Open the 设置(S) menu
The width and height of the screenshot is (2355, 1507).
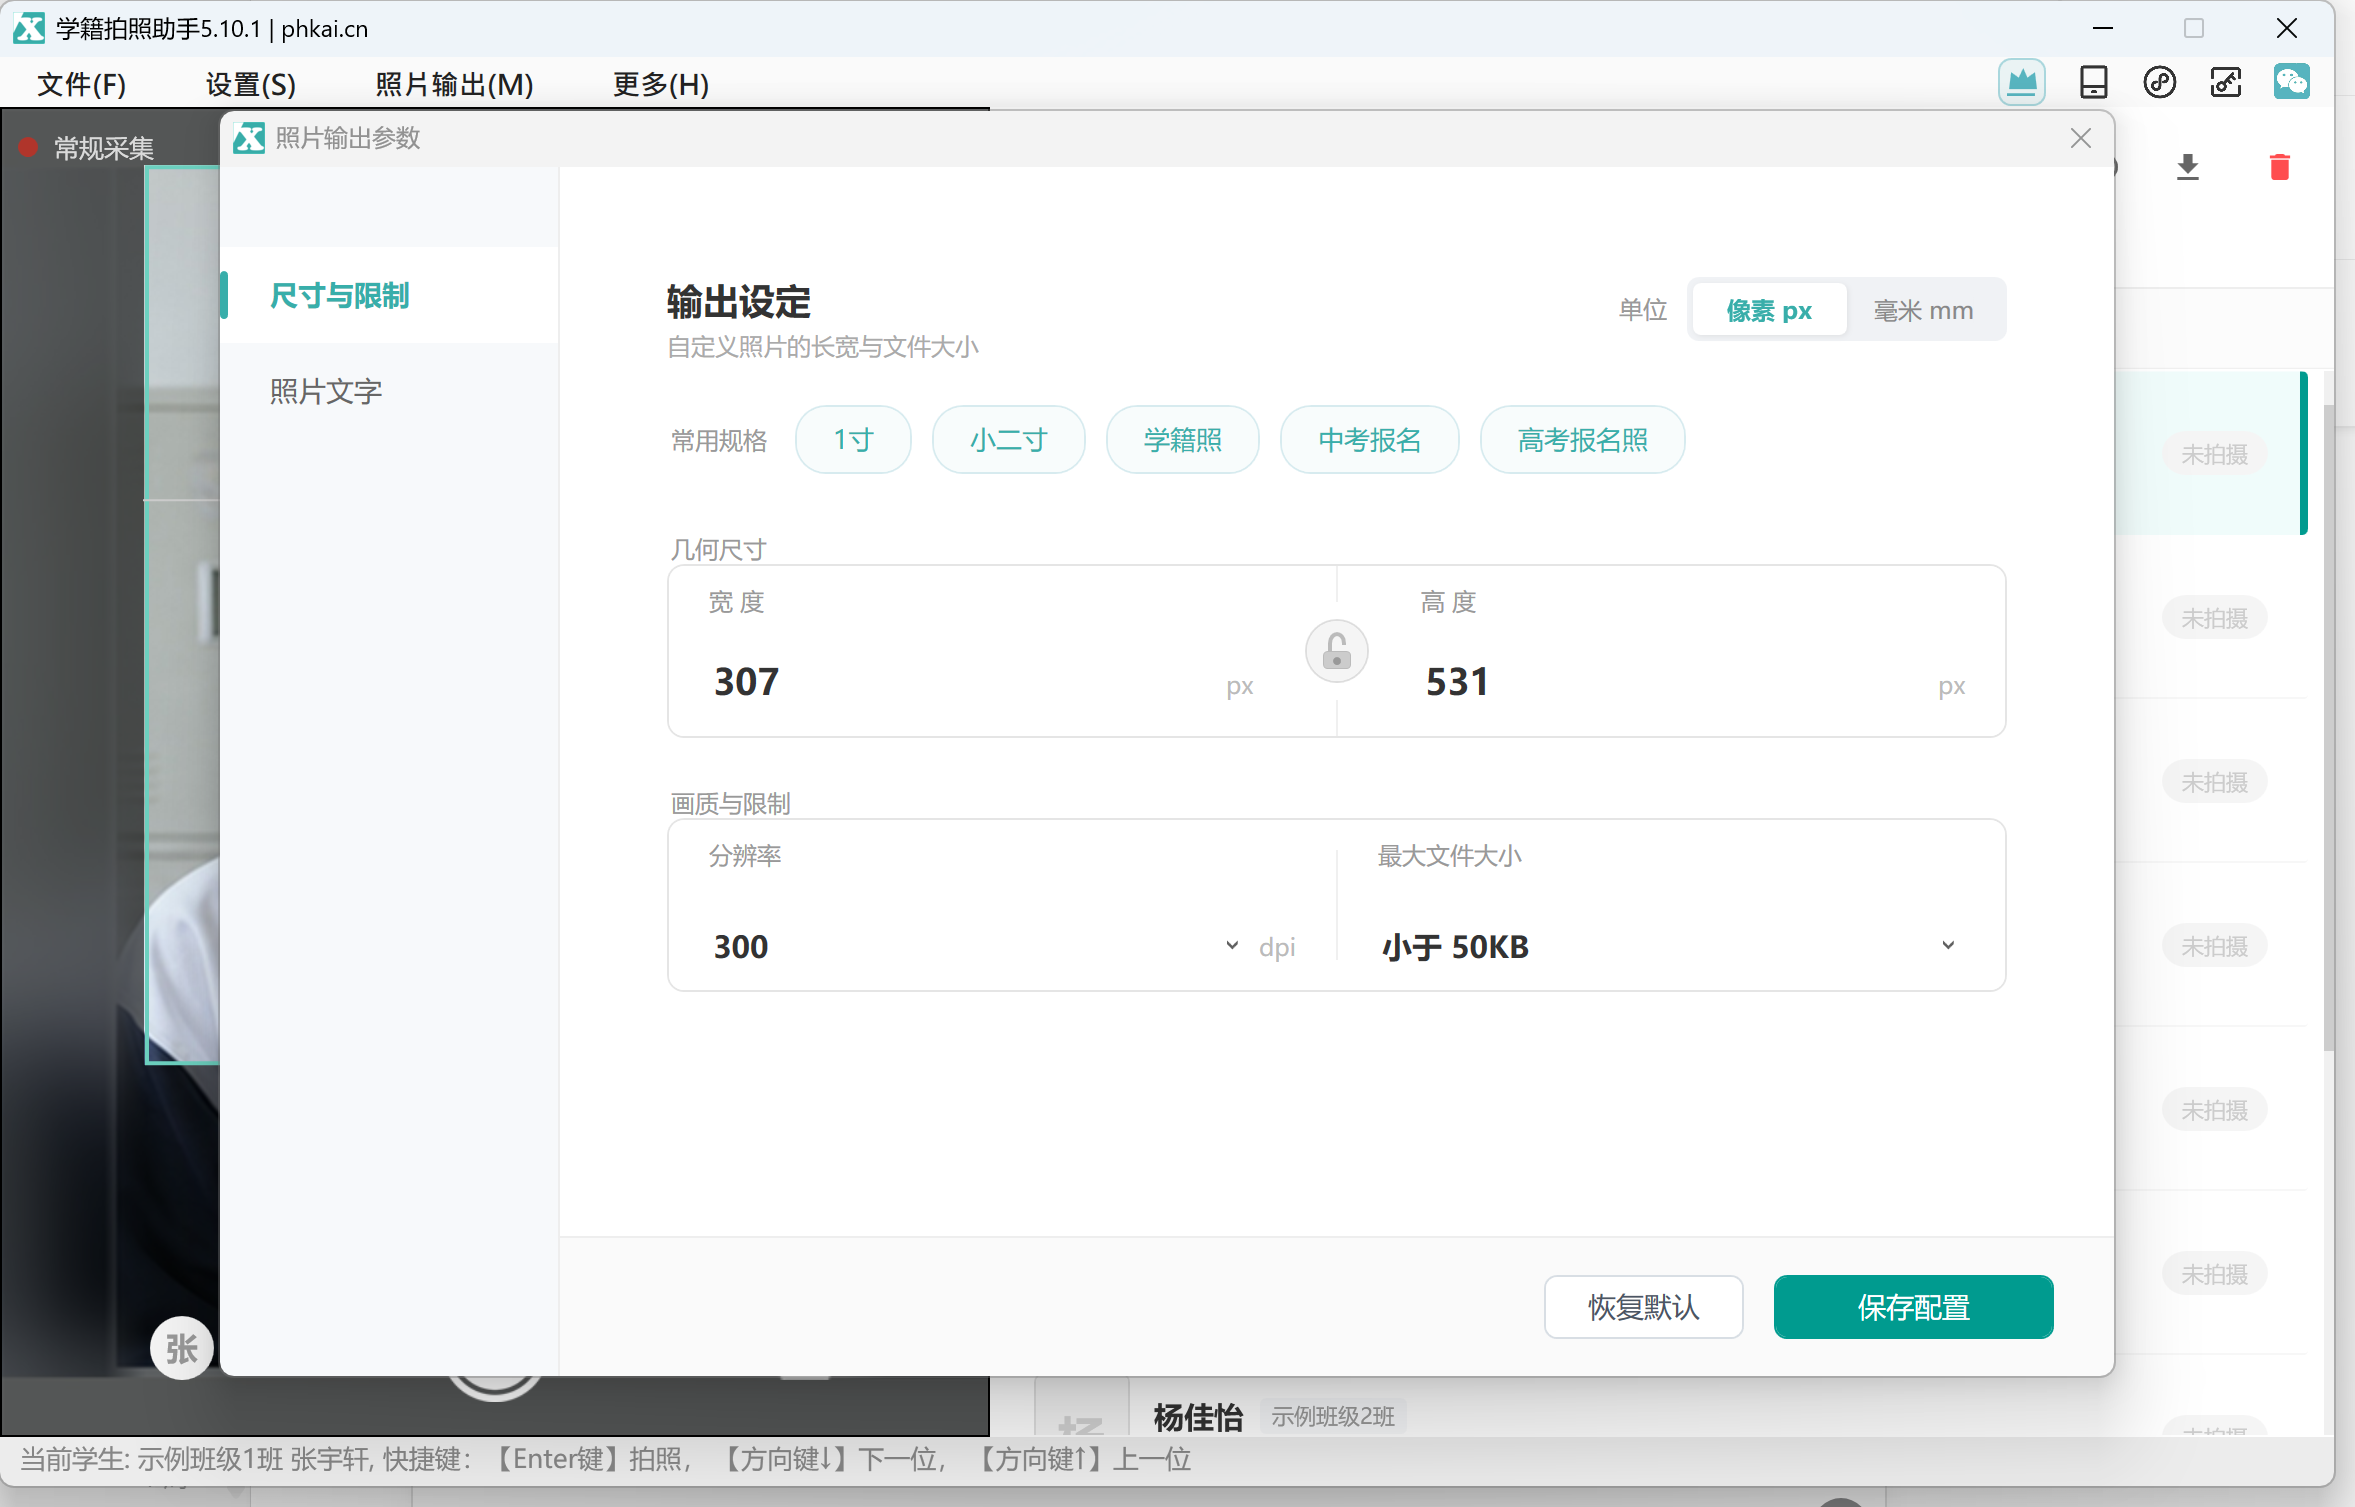point(250,84)
